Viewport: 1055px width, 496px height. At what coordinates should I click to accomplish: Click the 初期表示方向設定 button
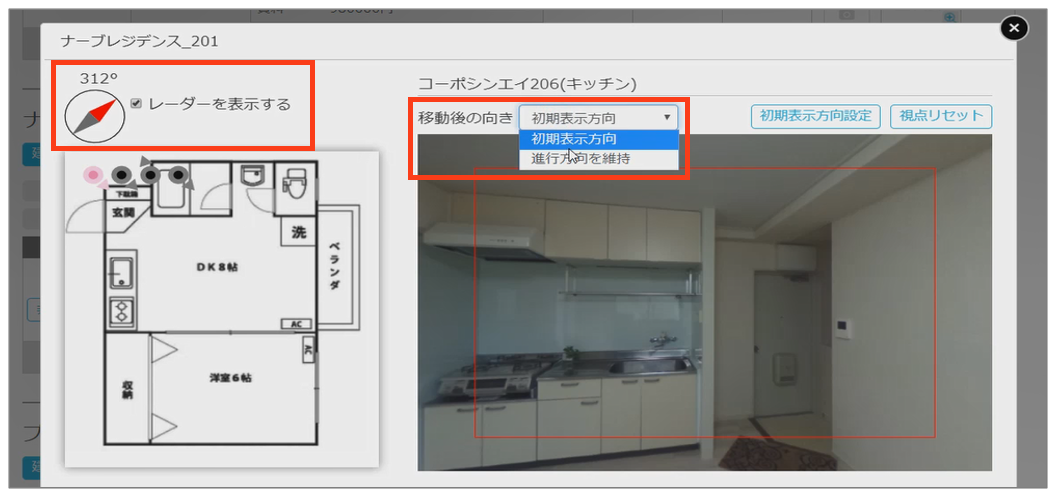point(815,116)
